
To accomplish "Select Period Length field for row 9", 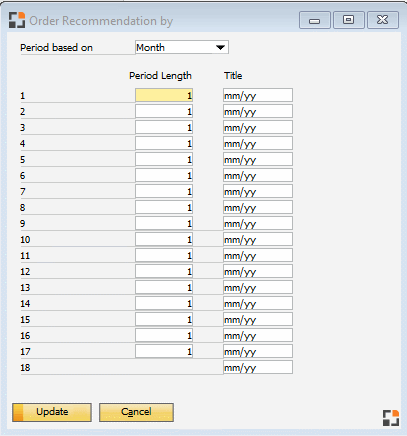I will 164,223.
